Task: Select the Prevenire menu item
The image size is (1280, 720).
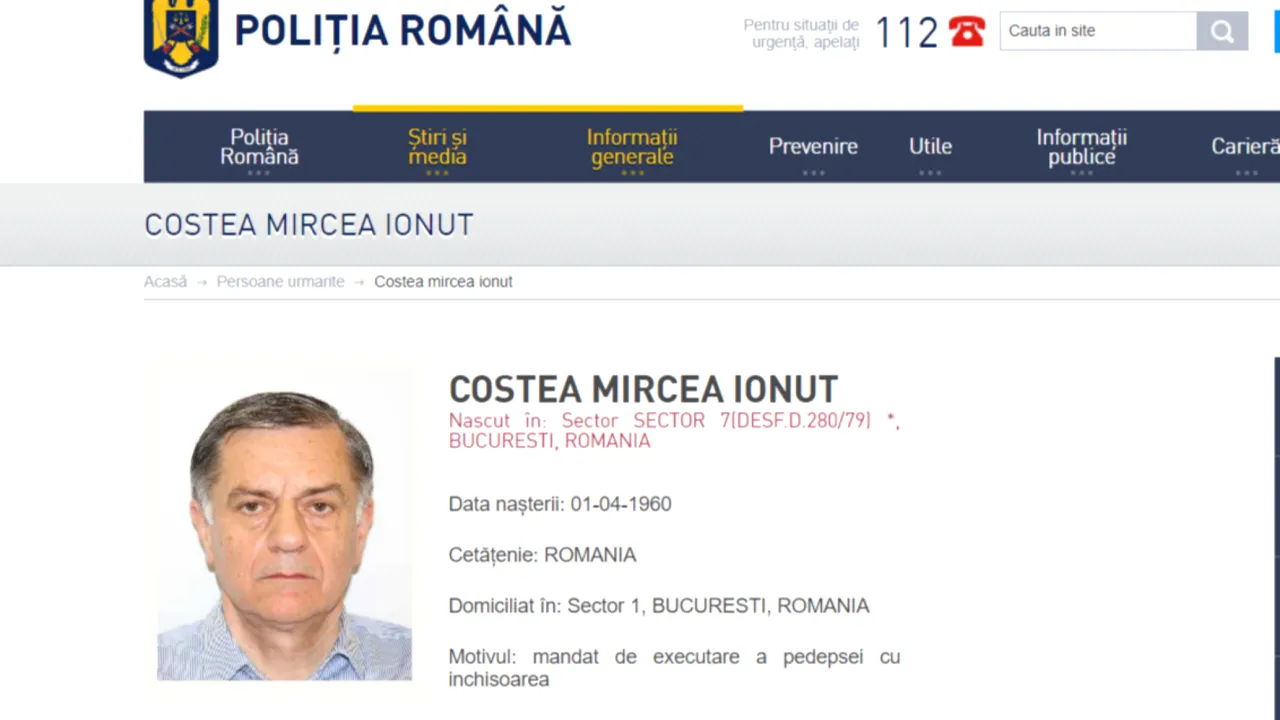Action: [812, 146]
